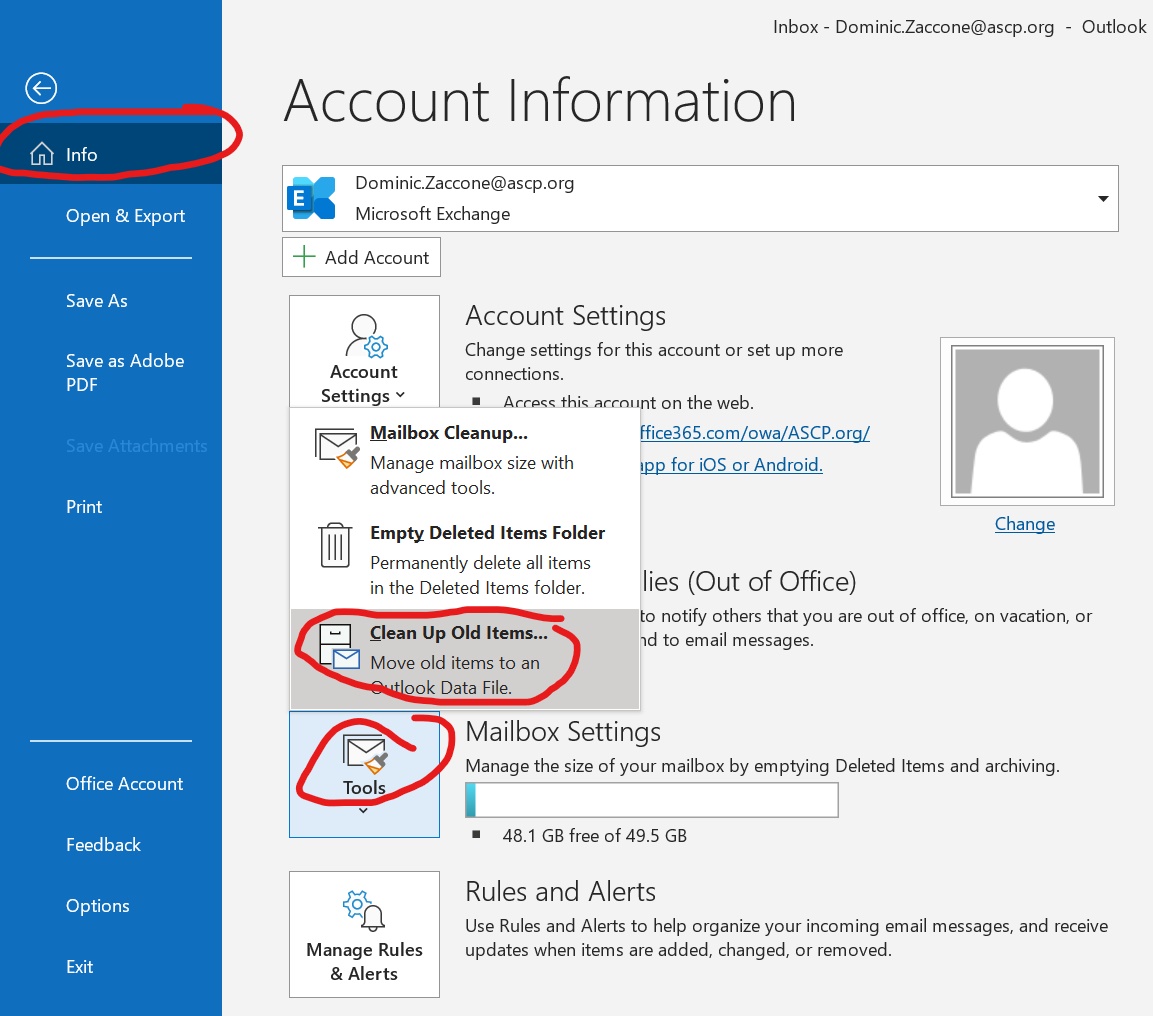Click the 48.1 GB free of 49.5 GB text
This screenshot has width=1153, height=1016.
[x=594, y=835]
